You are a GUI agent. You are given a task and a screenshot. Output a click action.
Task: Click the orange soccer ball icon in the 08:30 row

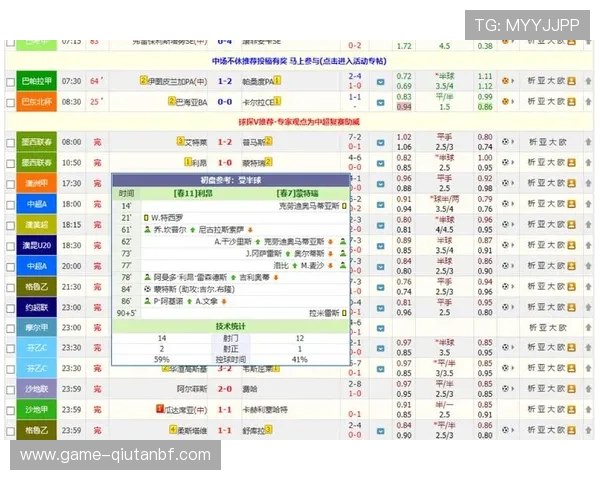[x=505, y=102]
